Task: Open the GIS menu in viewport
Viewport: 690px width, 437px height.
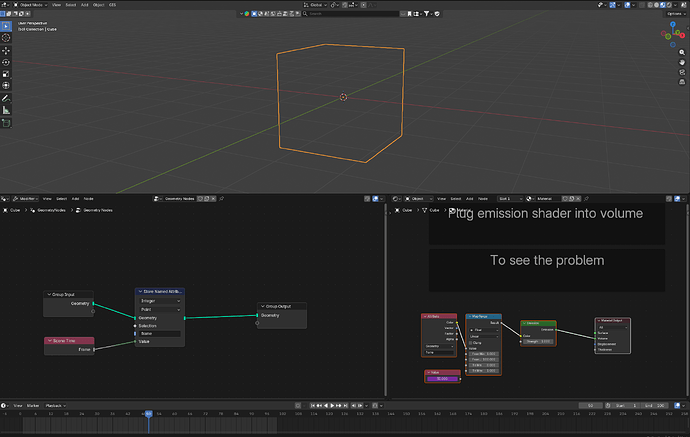Action: pos(112,5)
